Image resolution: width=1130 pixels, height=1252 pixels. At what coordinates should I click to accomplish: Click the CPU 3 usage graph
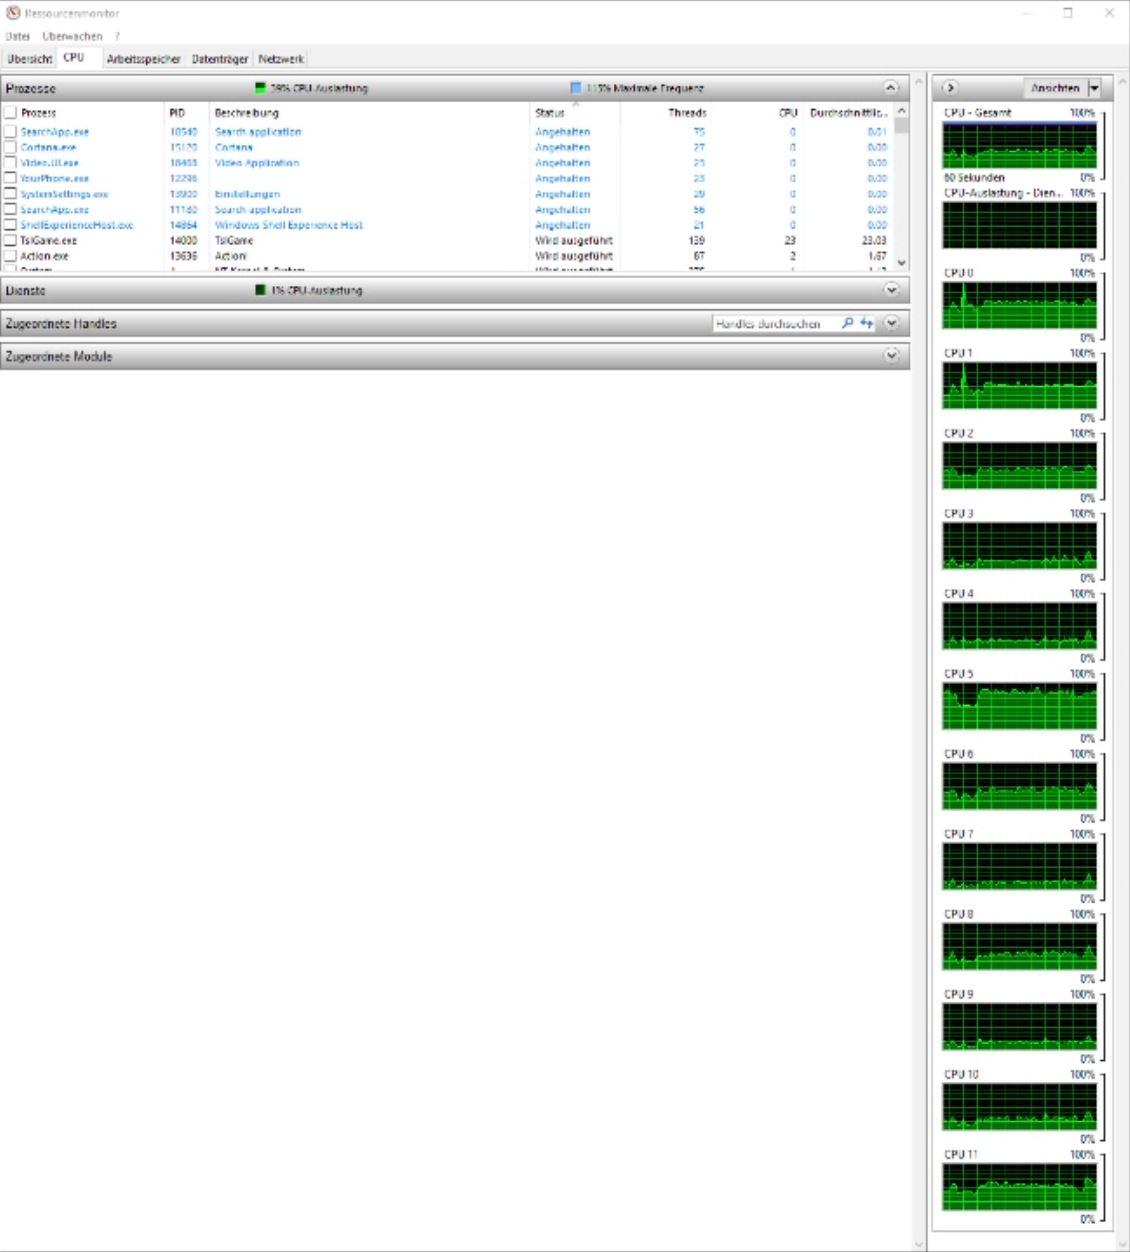click(1019, 545)
